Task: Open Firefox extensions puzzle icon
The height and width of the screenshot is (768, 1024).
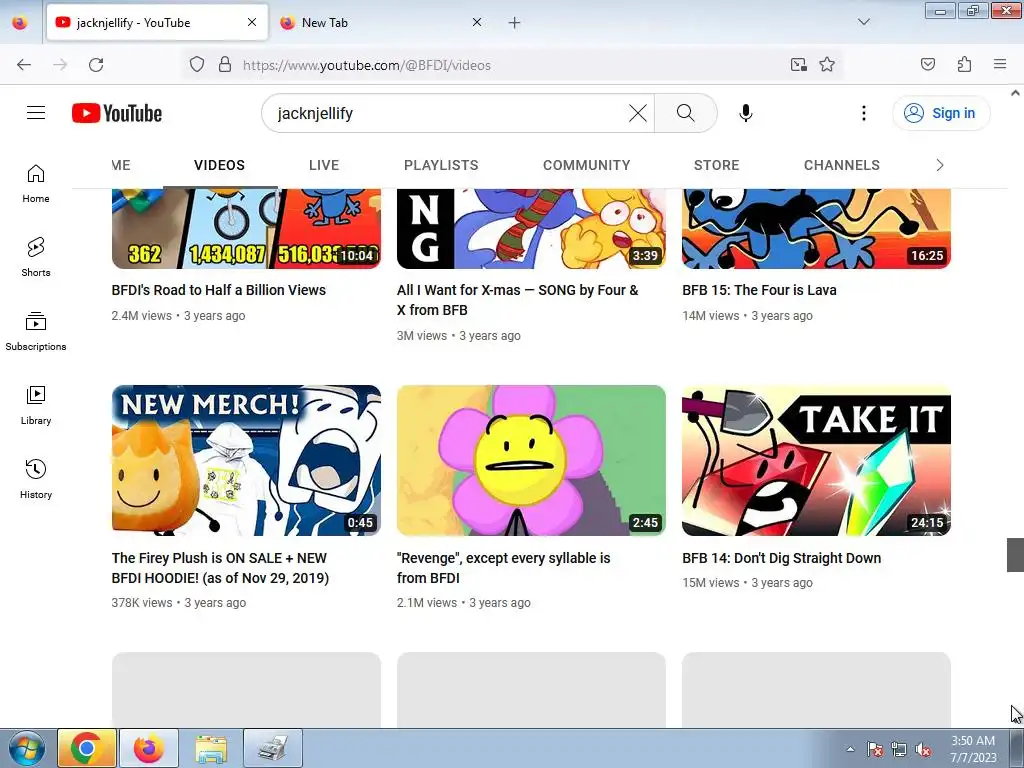Action: point(964,65)
